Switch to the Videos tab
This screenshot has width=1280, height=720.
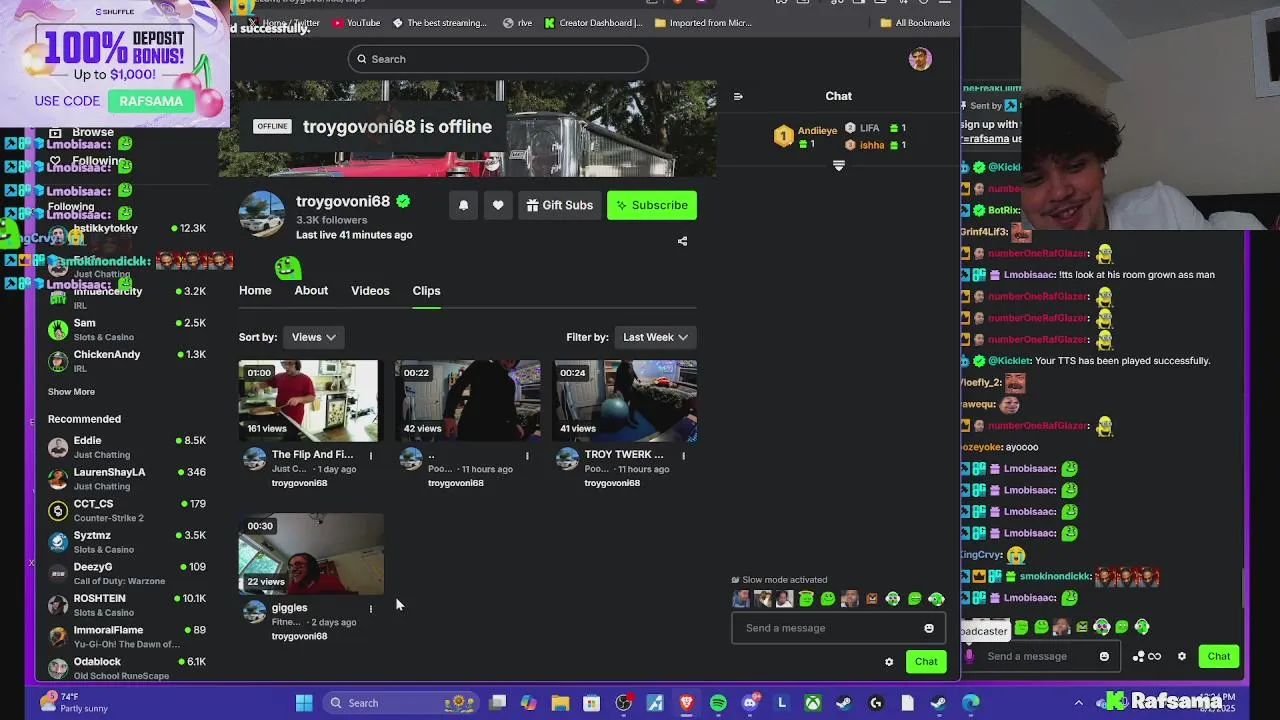[370, 290]
